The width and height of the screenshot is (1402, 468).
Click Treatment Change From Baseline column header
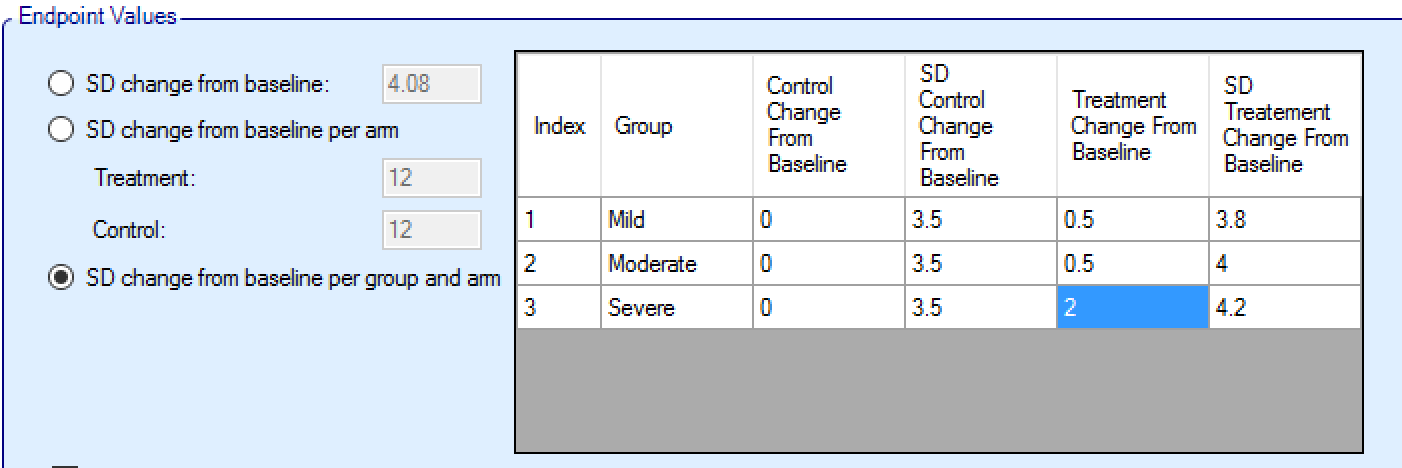(1132, 126)
